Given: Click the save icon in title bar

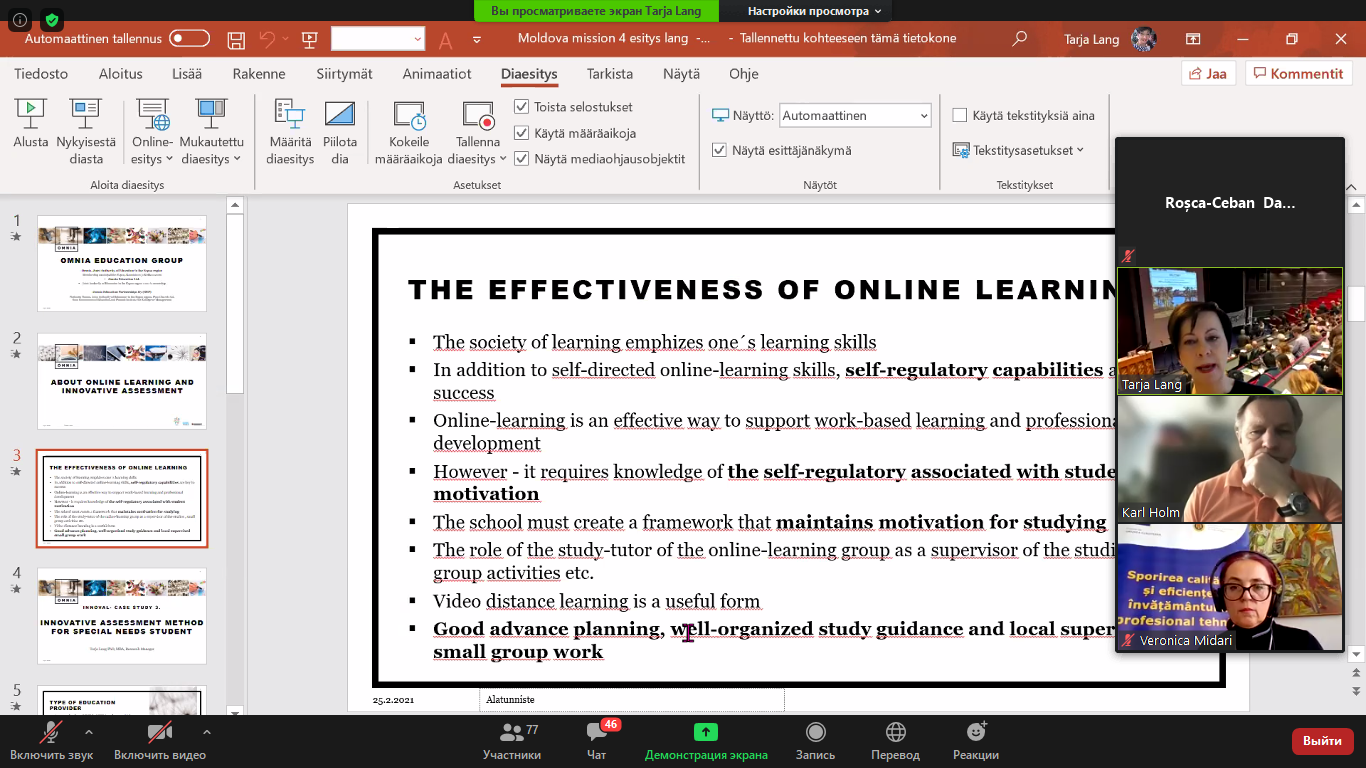Looking at the screenshot, I should (236, 40).
